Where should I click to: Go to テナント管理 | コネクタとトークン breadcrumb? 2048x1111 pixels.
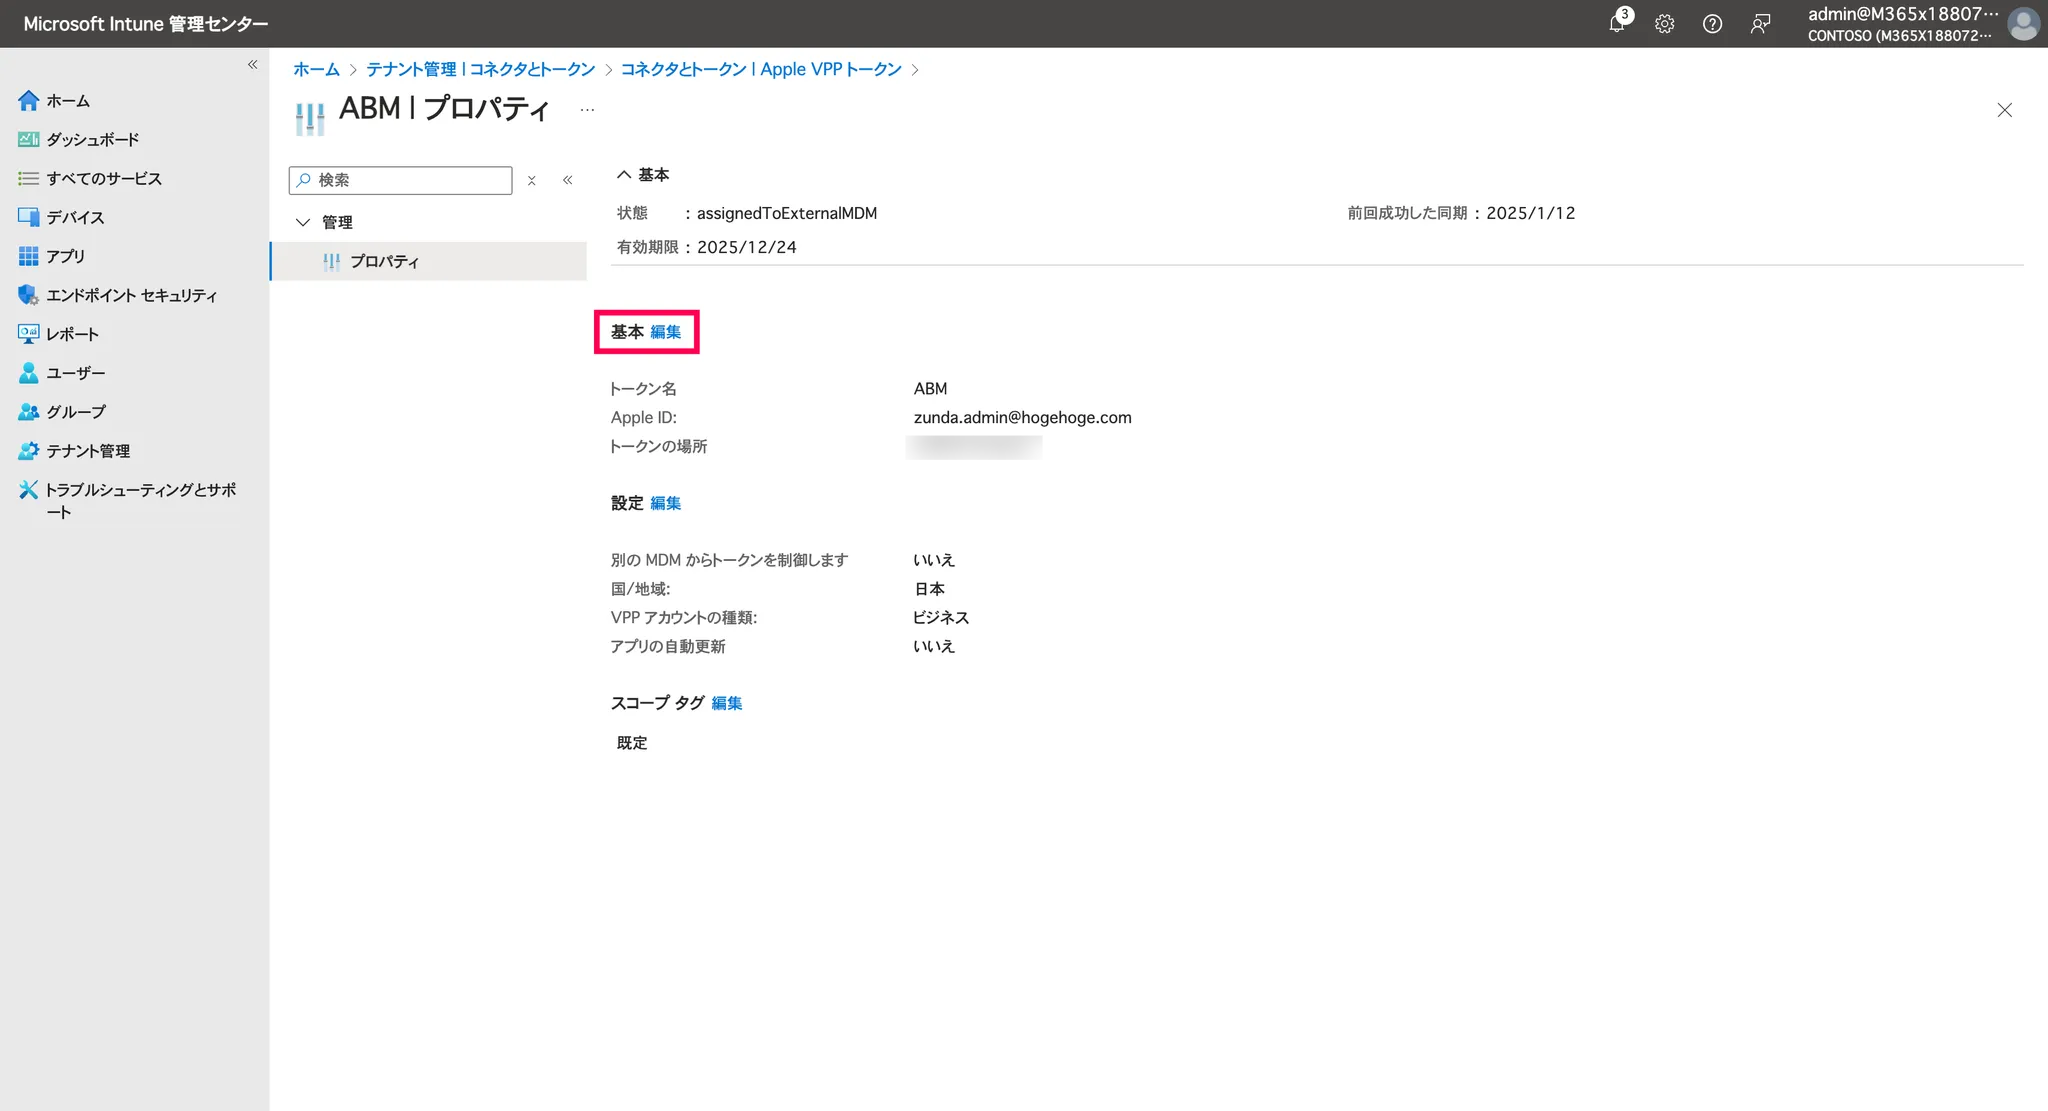click(x=481, y=69)
